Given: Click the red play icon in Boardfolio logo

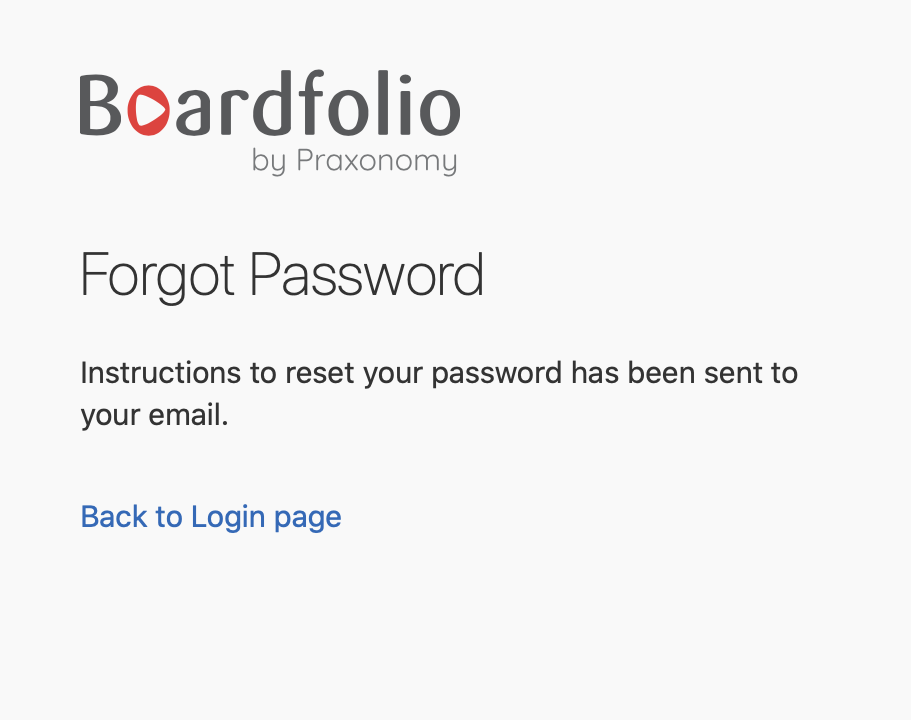Looking at the screenshot, I should [x=149, y=110].
